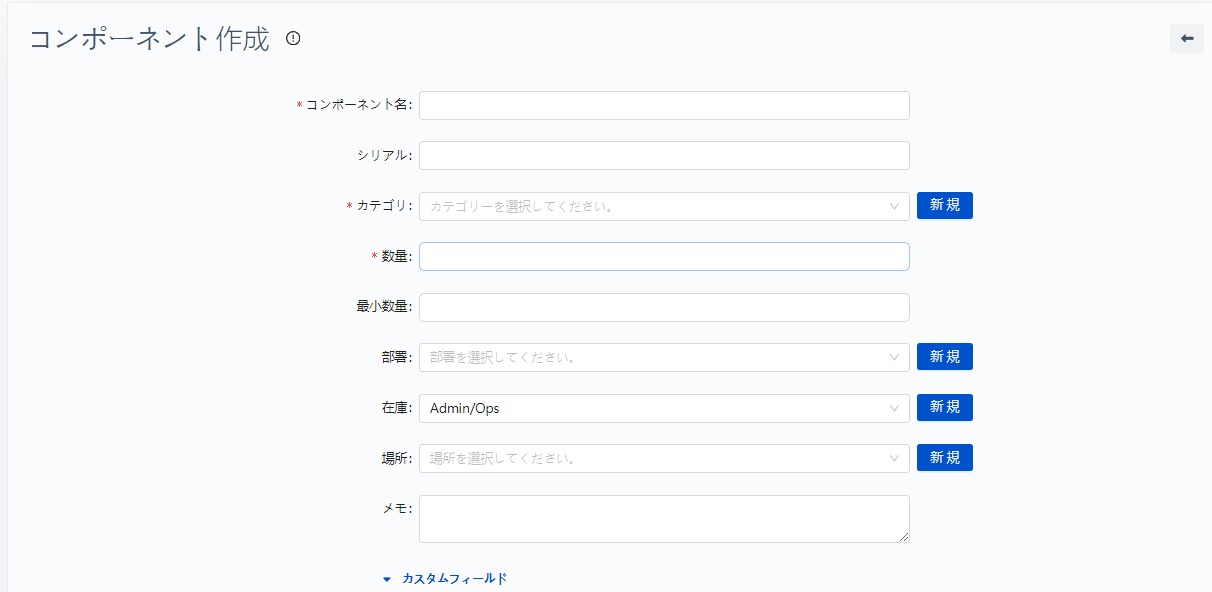Click the 部署 dropdown chevron
The height and width of the screenshot is (592, 1212).
pos(895,356)
